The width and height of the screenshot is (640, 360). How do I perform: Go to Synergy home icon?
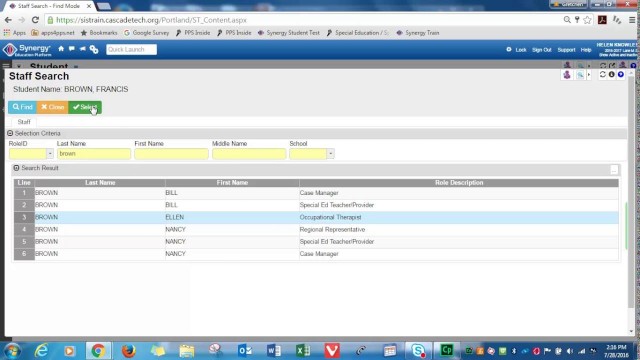coord(61,49)
